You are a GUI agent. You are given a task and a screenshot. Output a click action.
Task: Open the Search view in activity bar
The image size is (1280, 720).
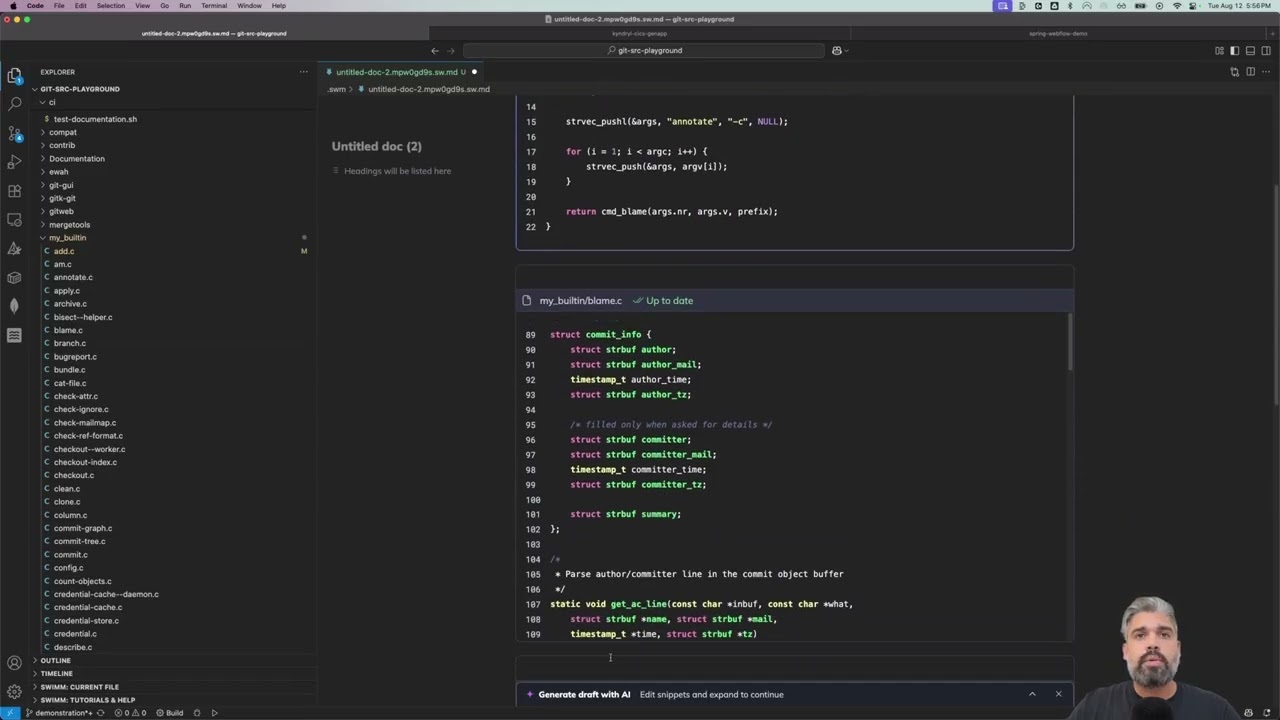[14, 104]
